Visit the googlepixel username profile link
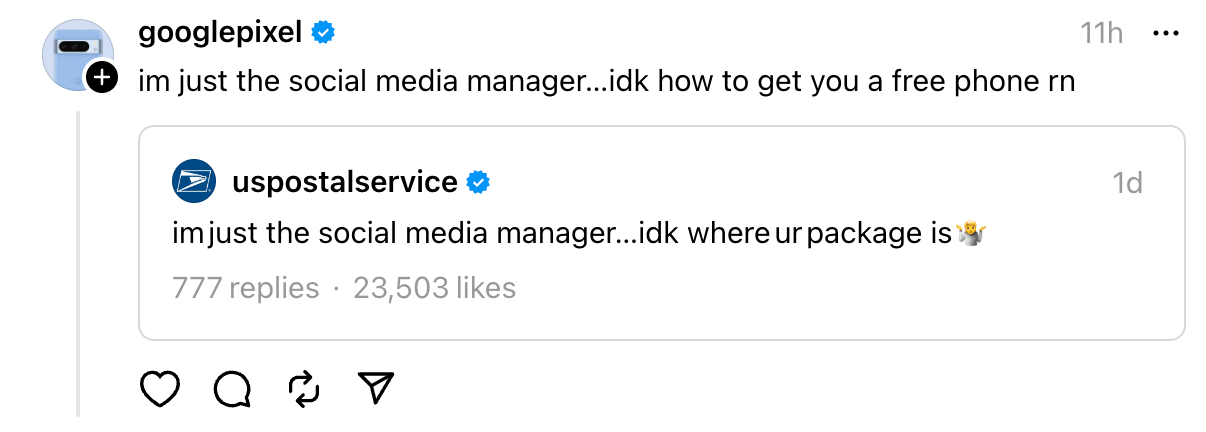Screen dimensions: 1206x432 [219, 33]
